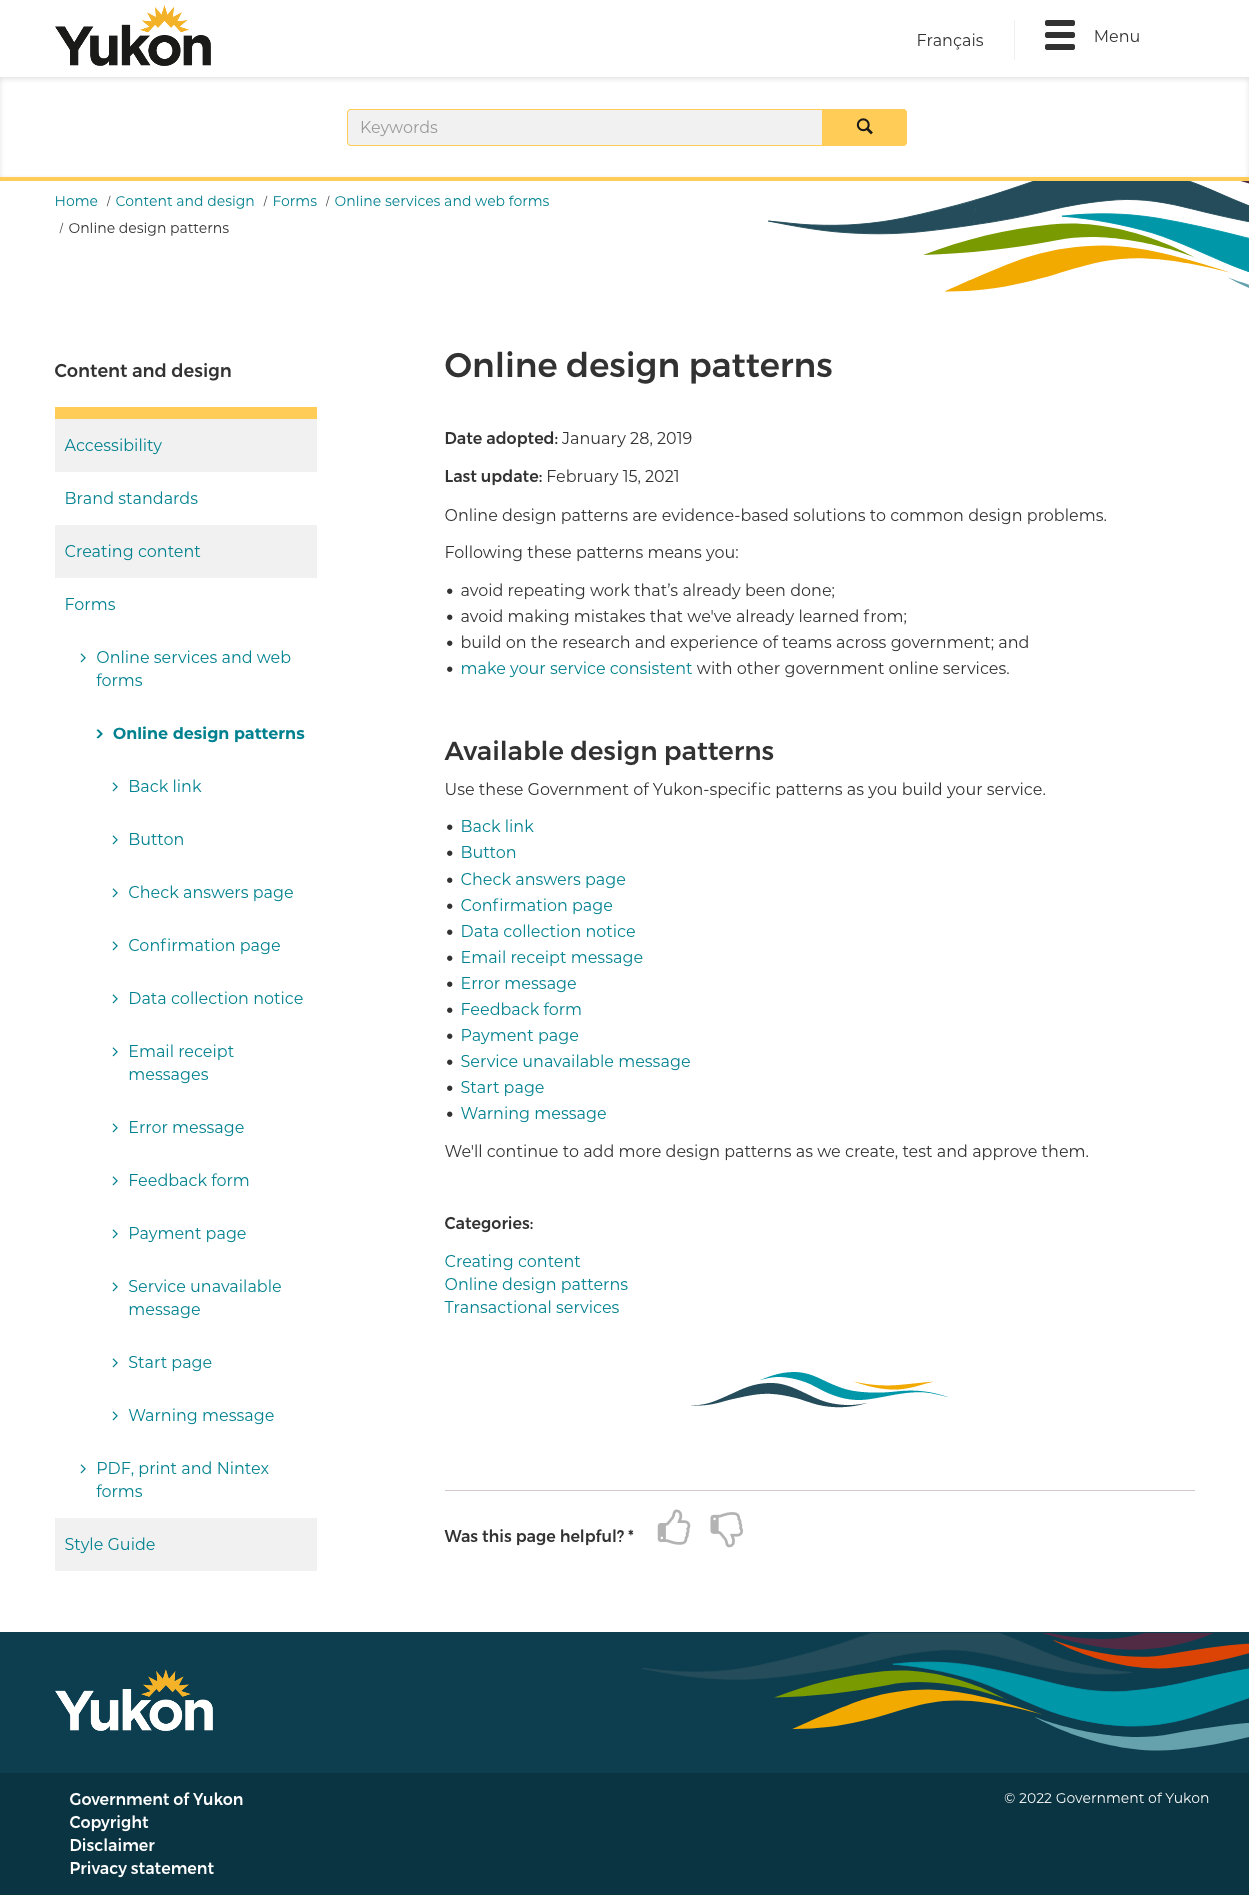Click the white Yukon logo in footer

(x=134, y=1702)
